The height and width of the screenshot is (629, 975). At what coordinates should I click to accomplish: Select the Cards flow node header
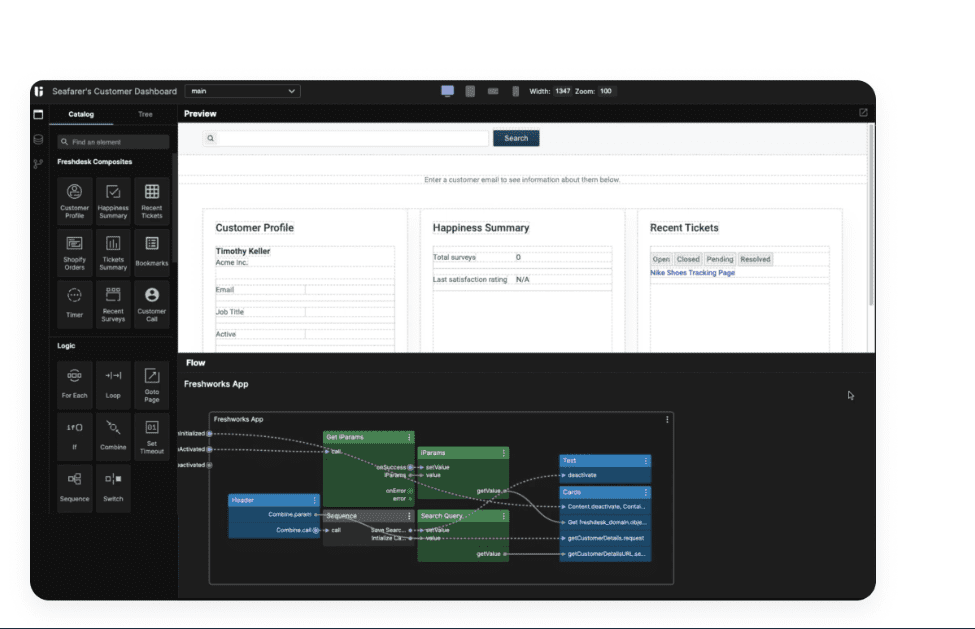pos(605,492)
